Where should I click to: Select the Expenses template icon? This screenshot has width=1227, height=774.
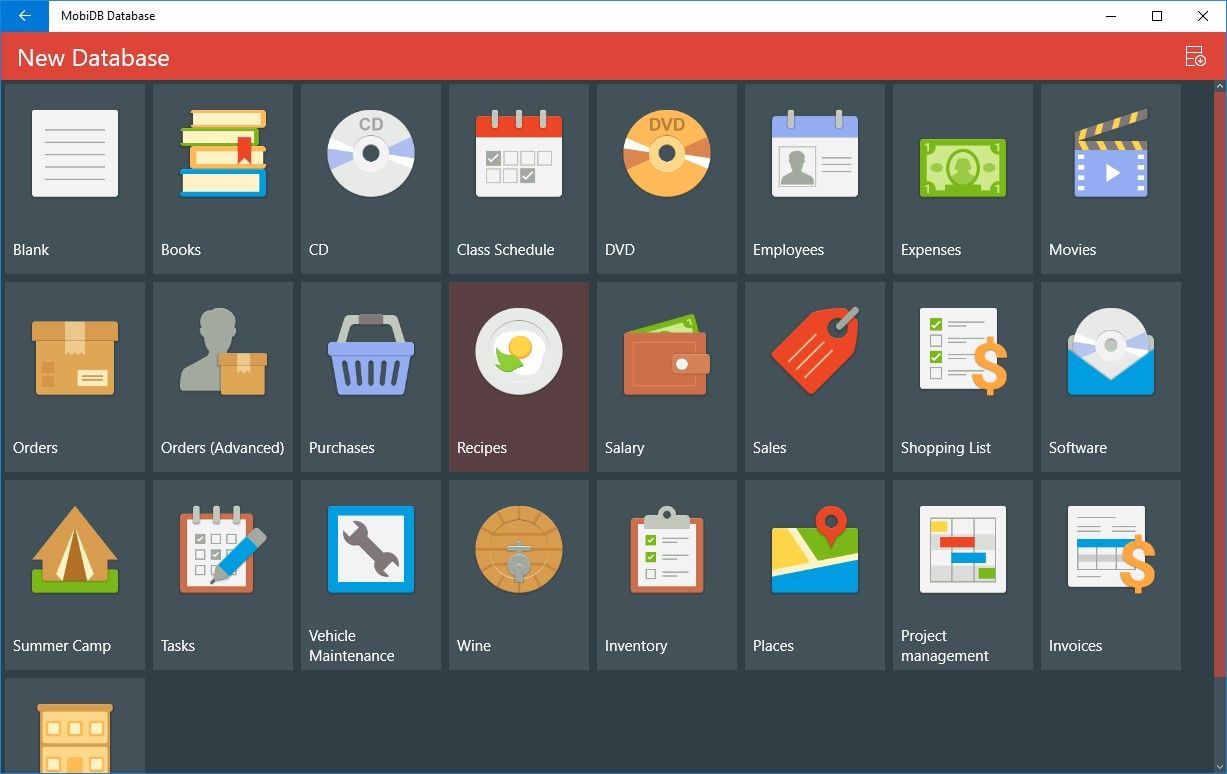pyautogui.click(x=962, y=178)
